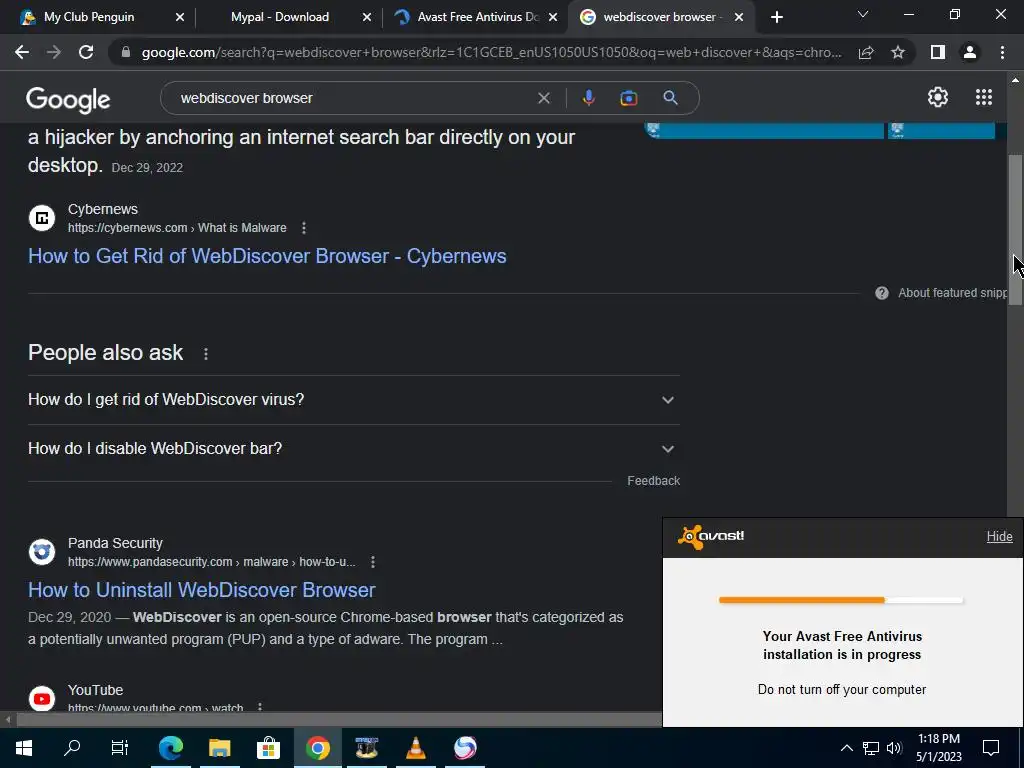Open Task View in the taskbar
Viewport: 1024px width, 768px height.
click(120, 748)
